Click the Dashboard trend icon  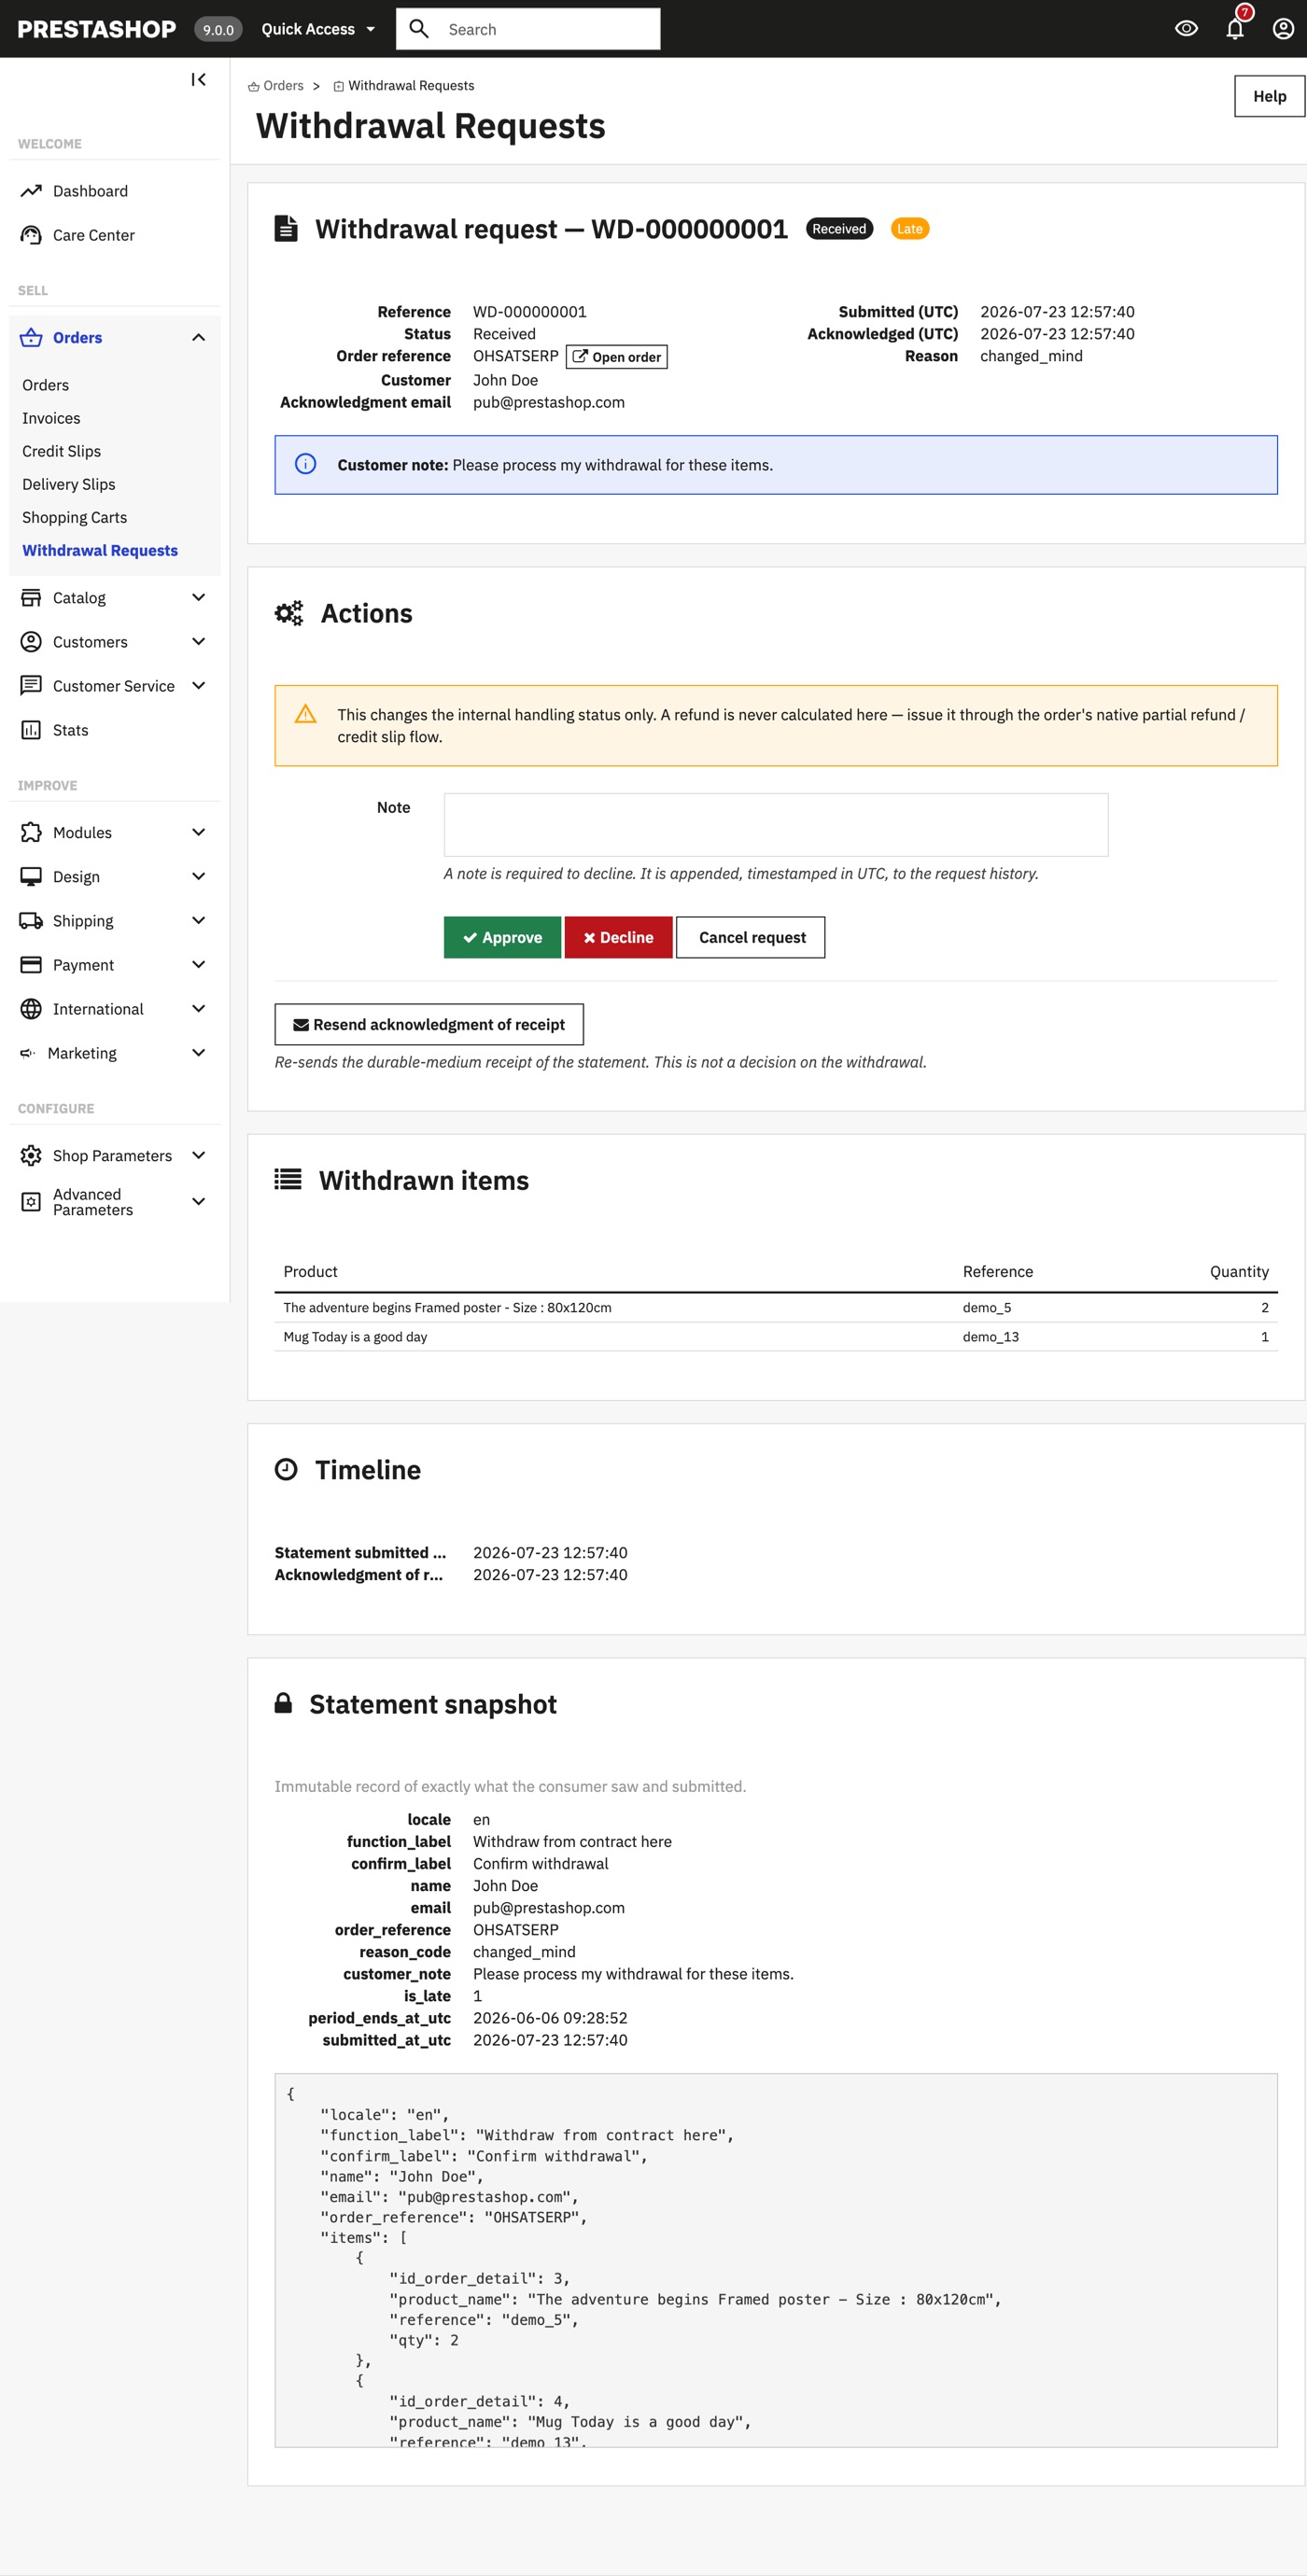point(31,191)
